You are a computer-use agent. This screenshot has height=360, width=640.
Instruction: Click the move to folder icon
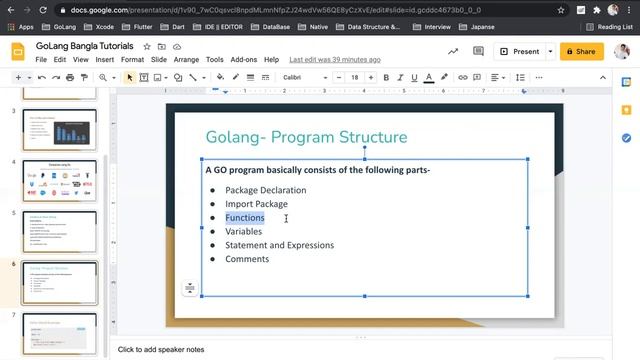pyautogui.click(x=162, y=47)
